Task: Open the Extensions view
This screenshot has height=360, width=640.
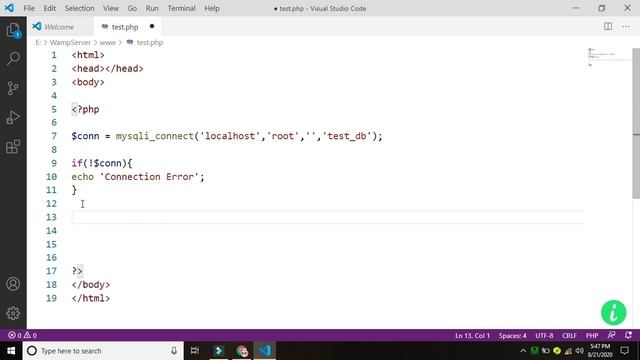Action: (x=13, y=147)
